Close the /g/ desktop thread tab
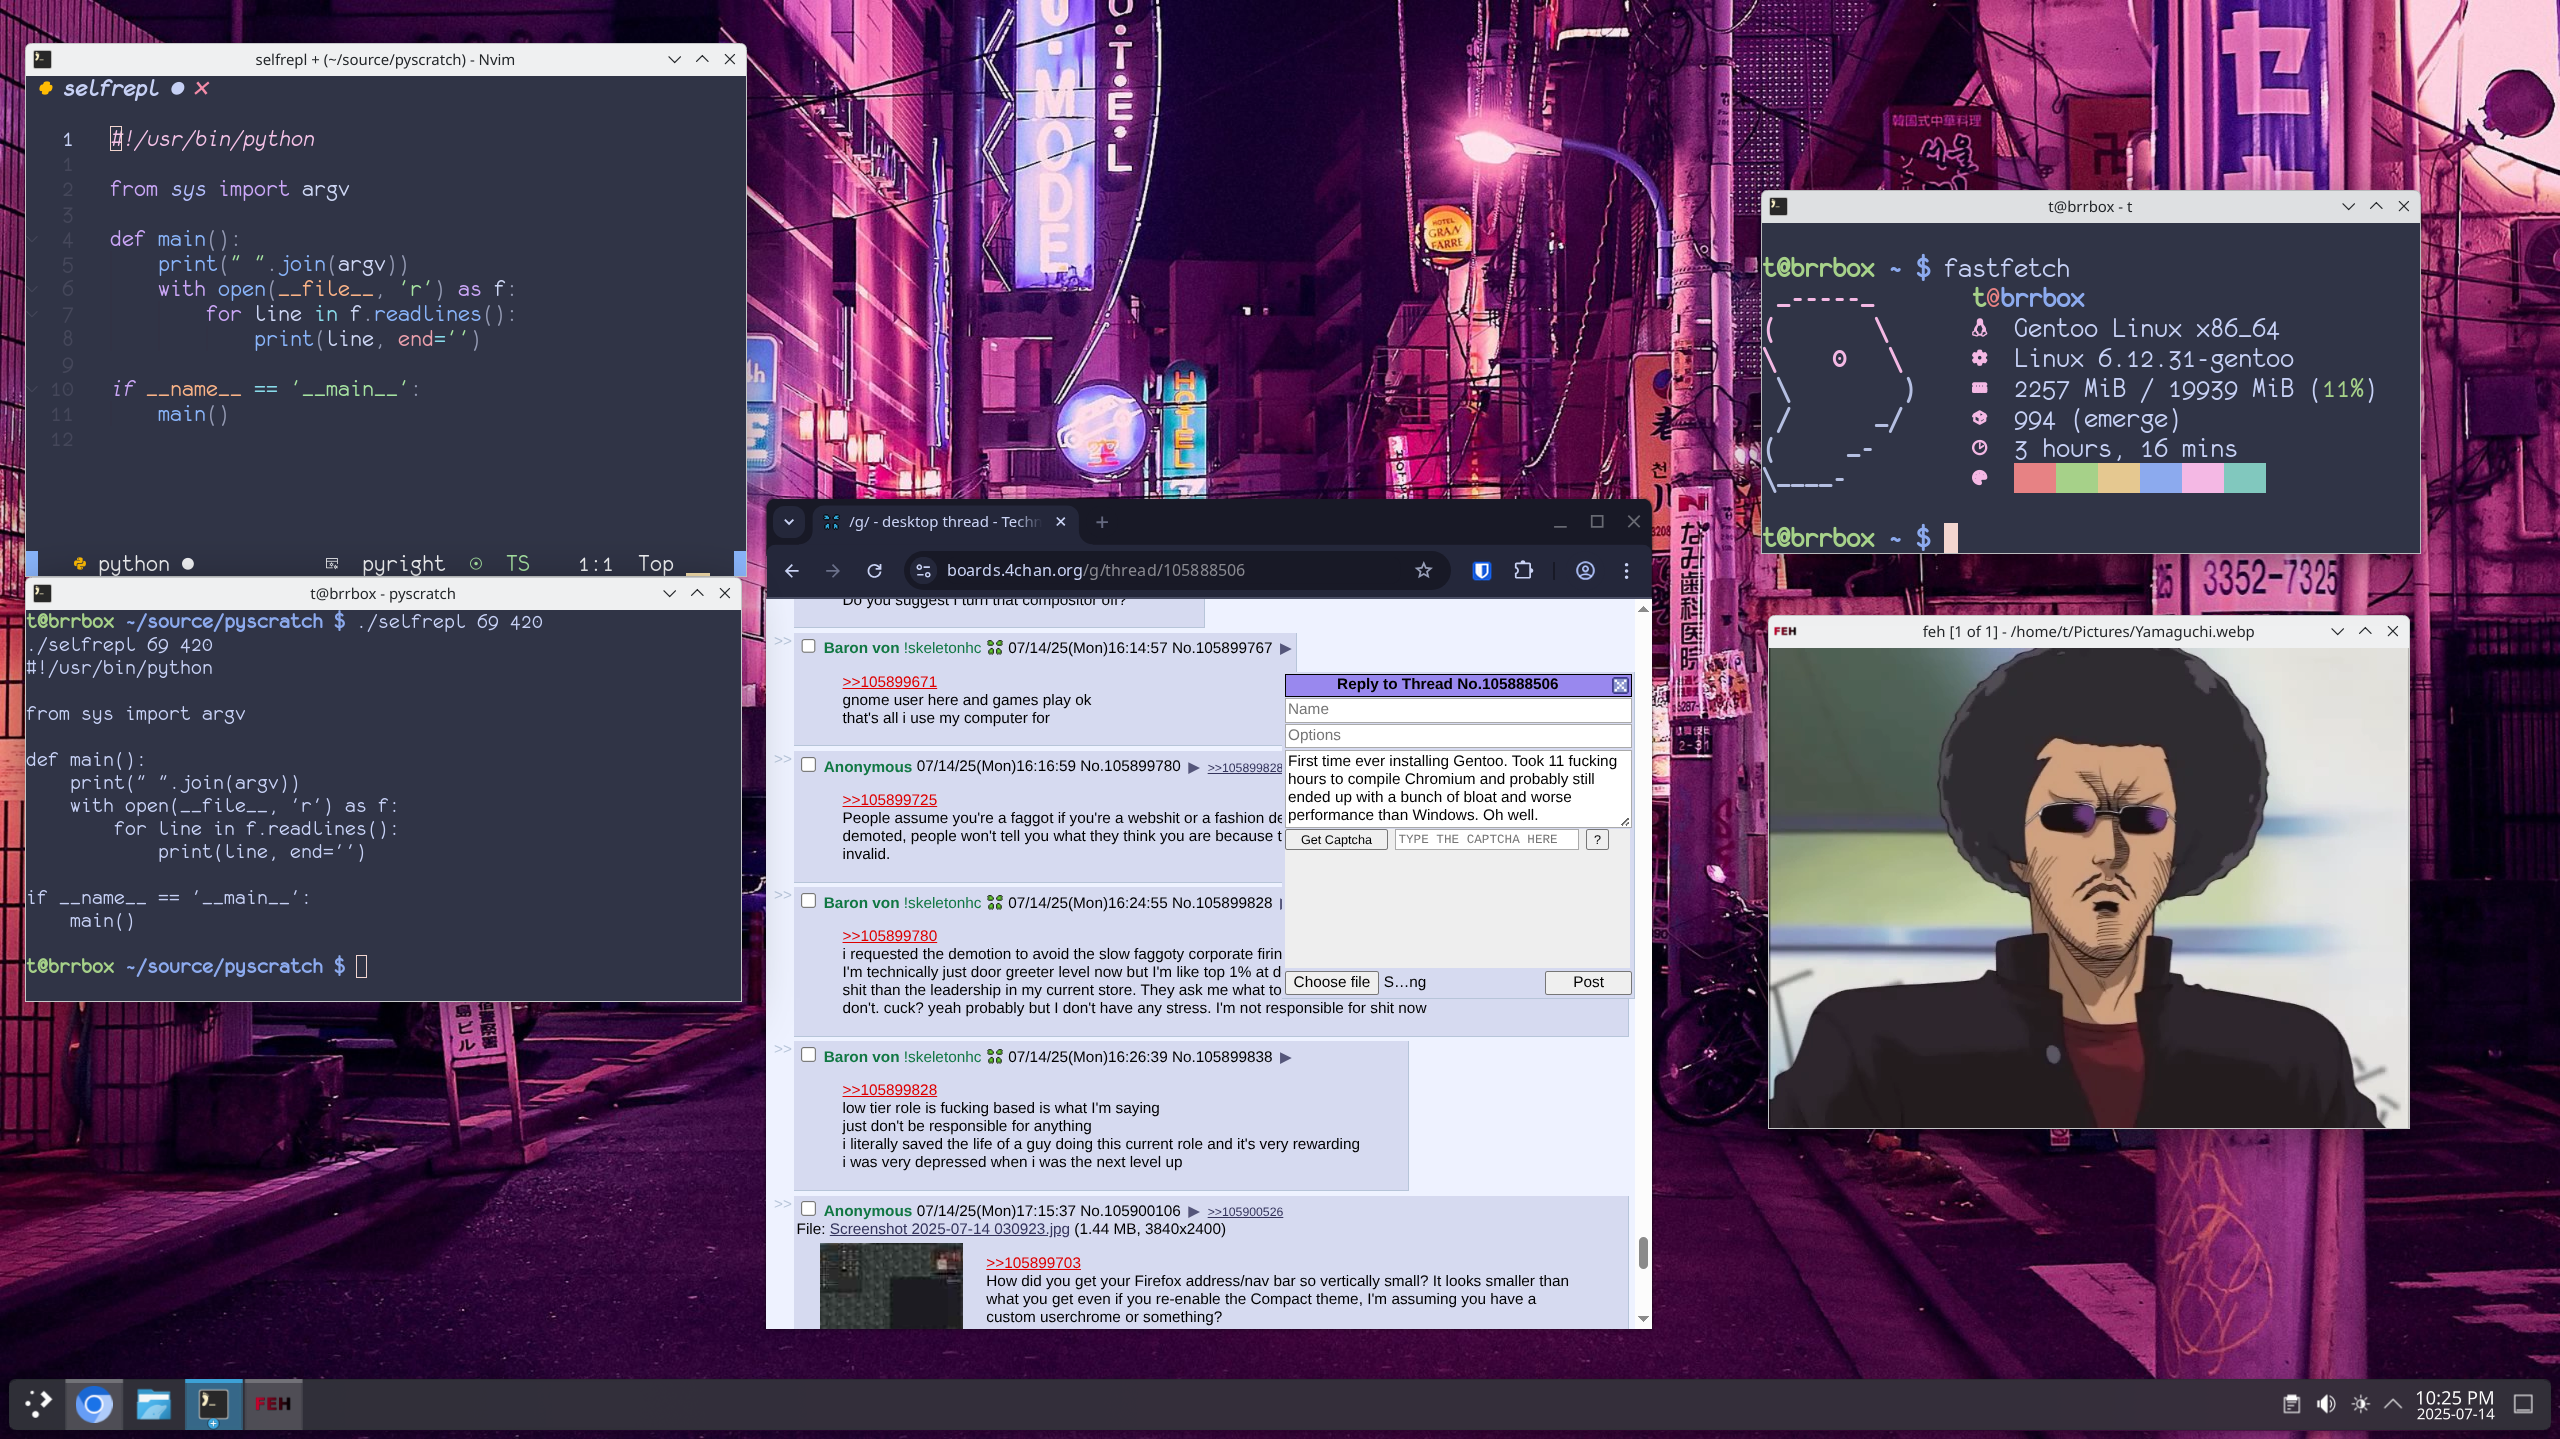 (1061, 522)
